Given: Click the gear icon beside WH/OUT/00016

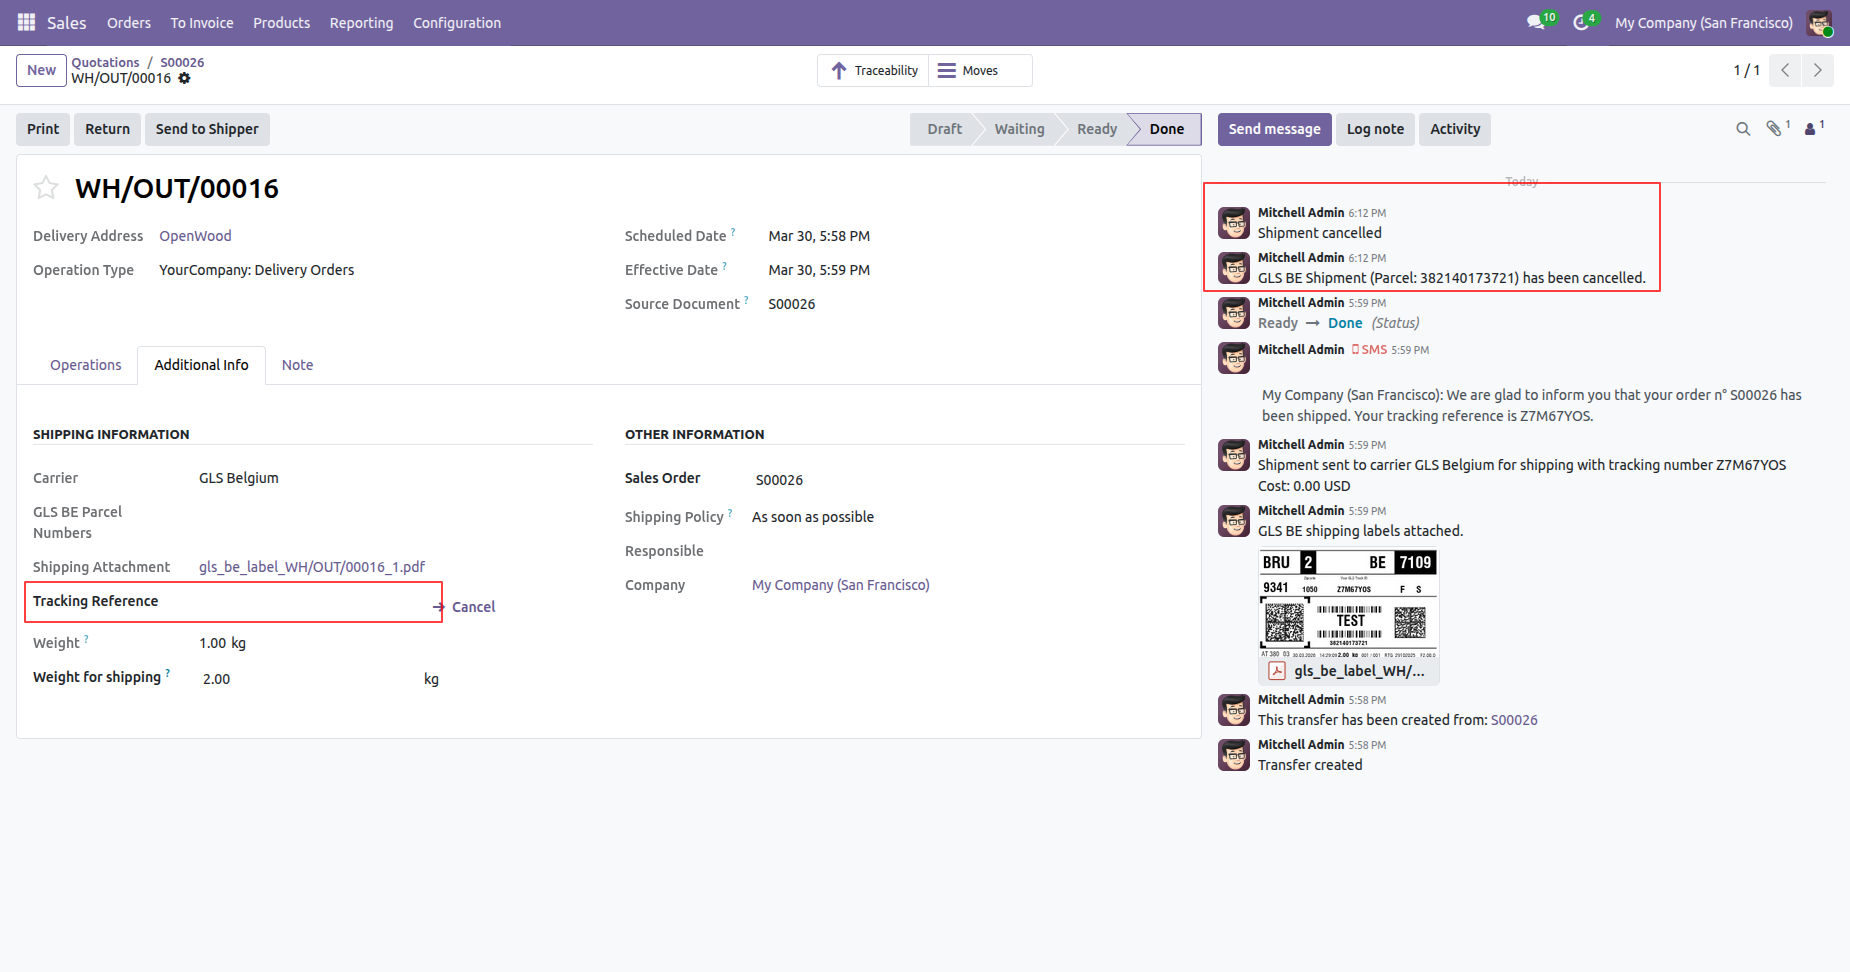Looking at the screenshot, I should tap(184, 78).
